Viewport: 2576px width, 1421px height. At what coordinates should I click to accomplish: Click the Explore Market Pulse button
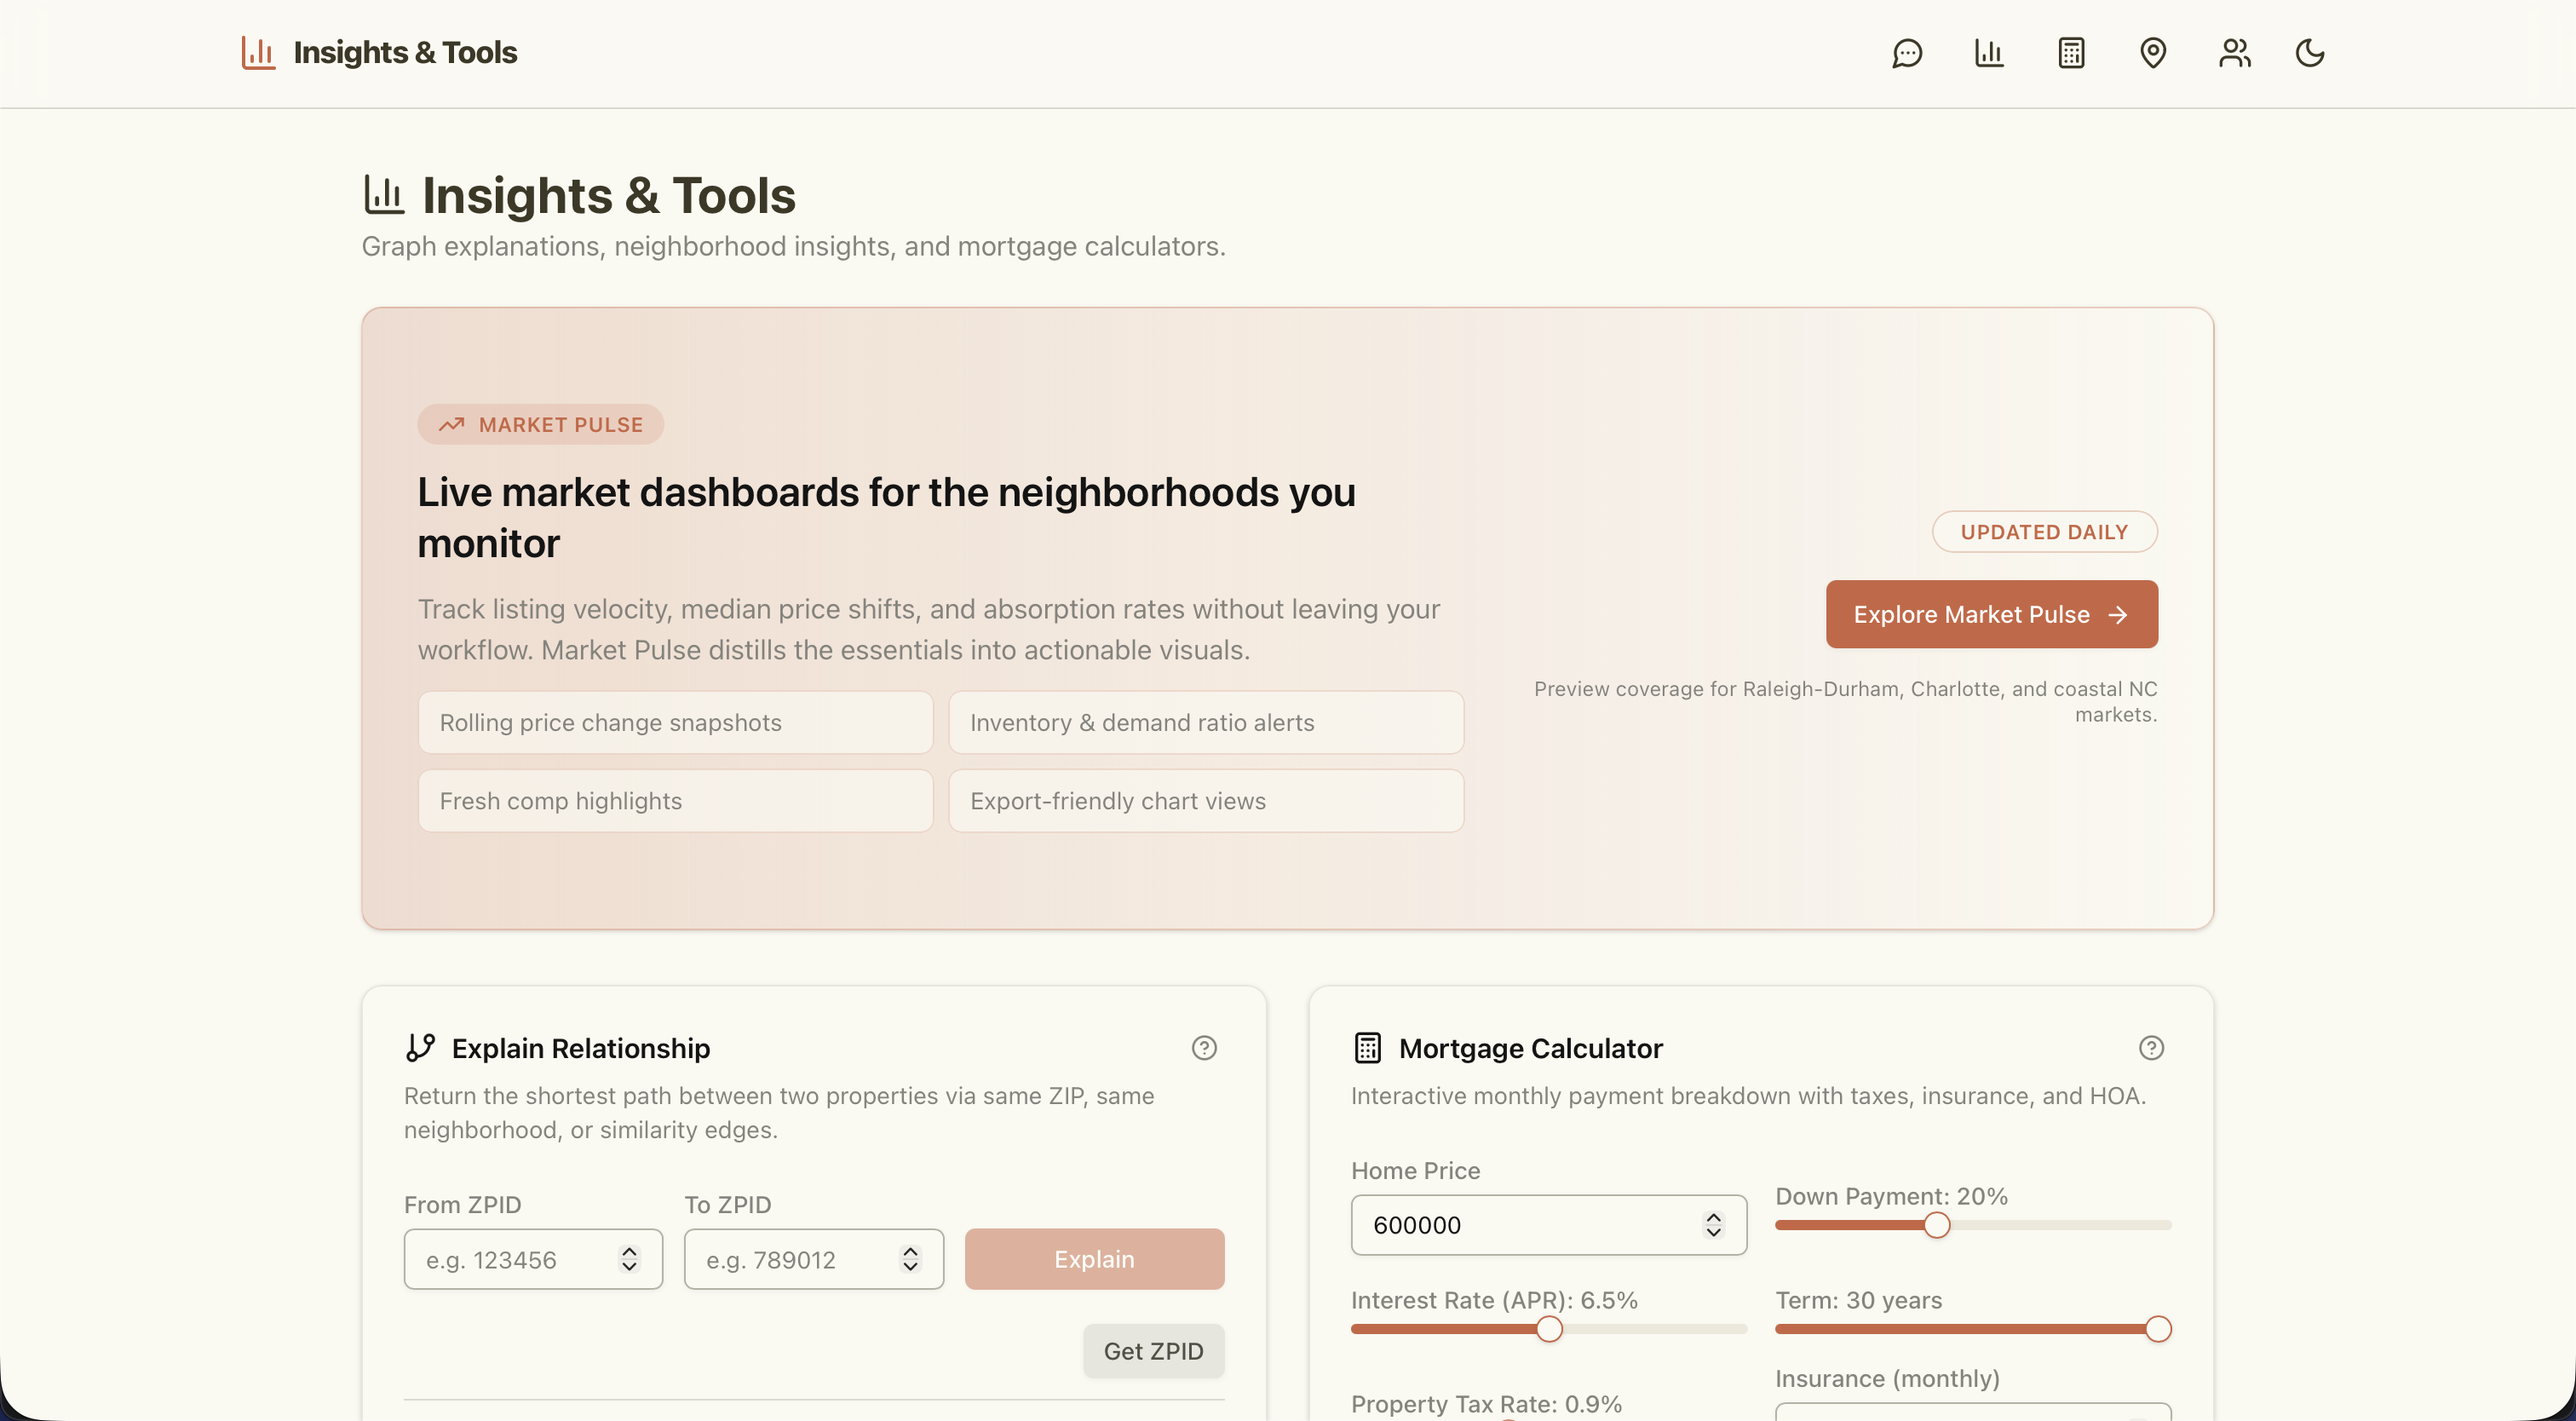(1991, 614)
